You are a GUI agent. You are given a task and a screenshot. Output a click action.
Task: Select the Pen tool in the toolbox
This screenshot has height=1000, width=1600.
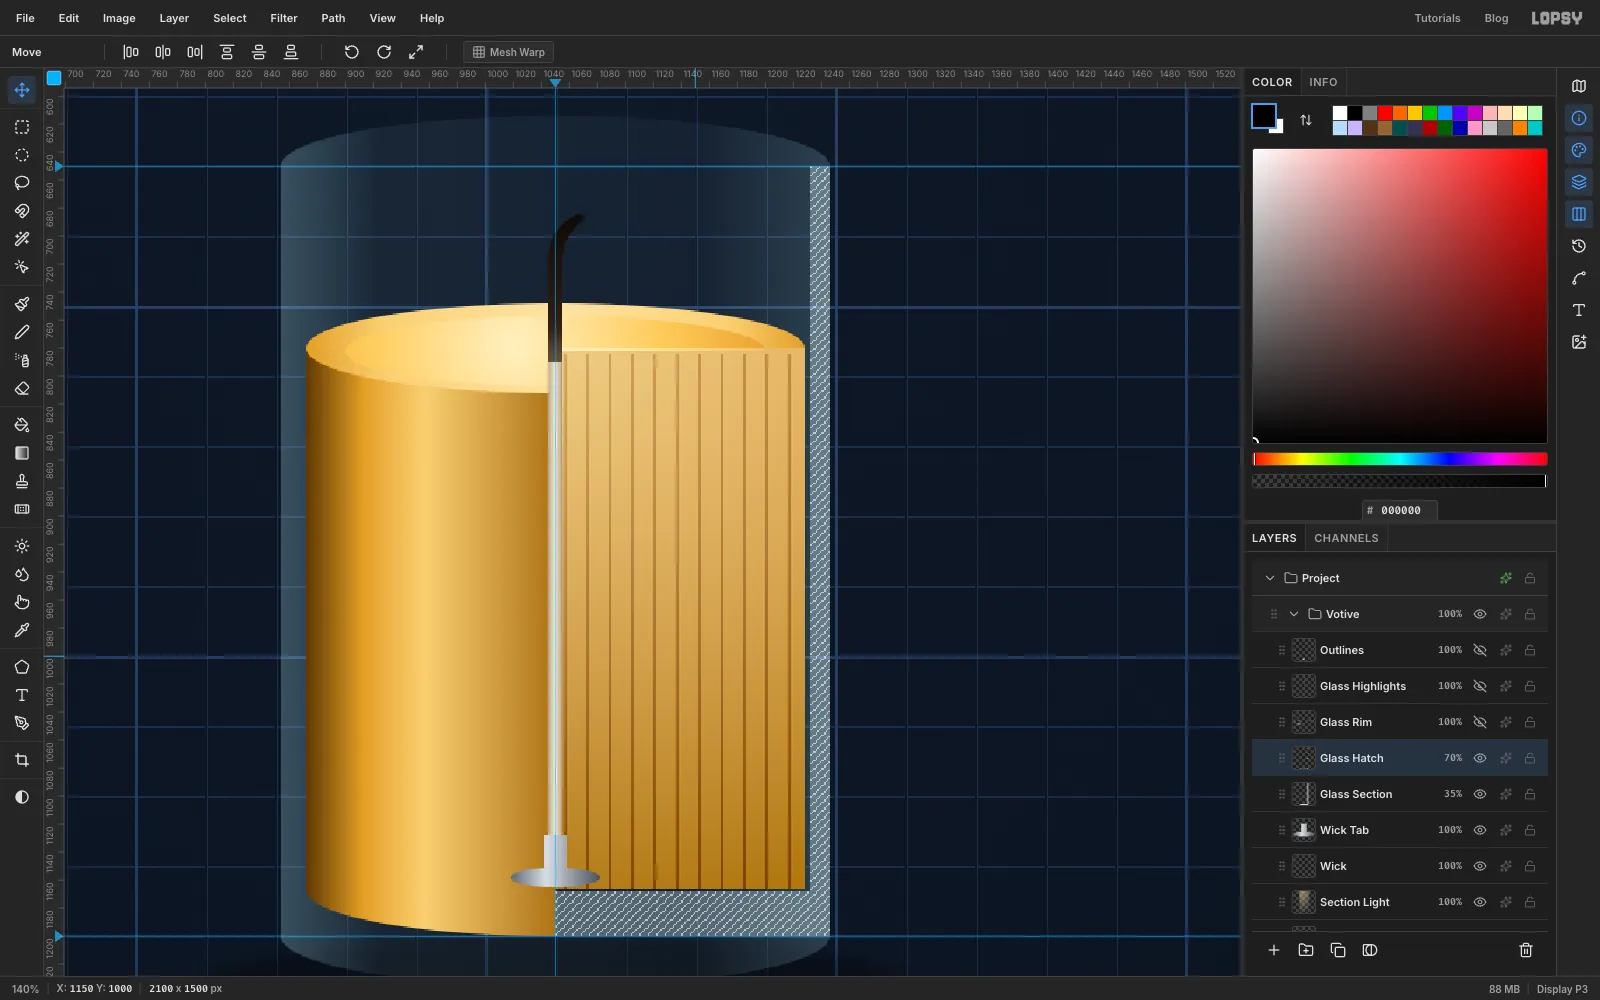point(22,723)
